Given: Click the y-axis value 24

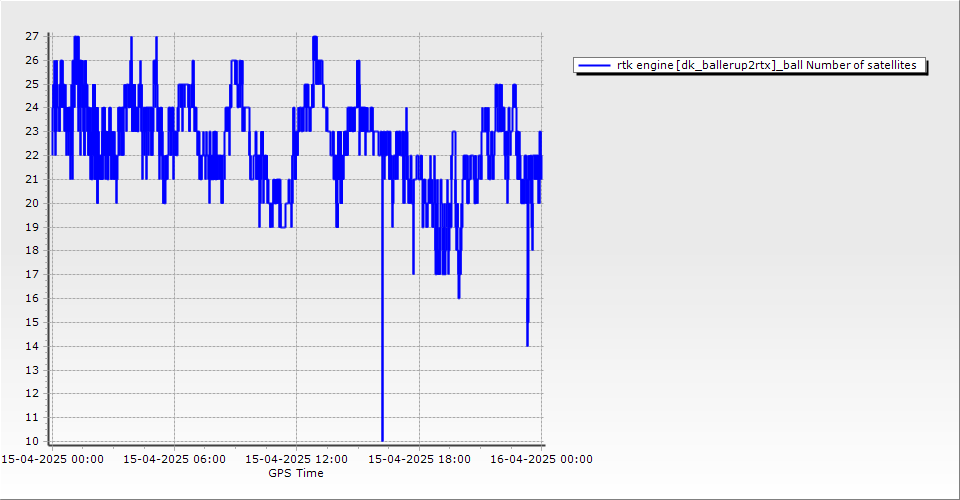Looking at the screenshot, I should (x=32, y=107).
